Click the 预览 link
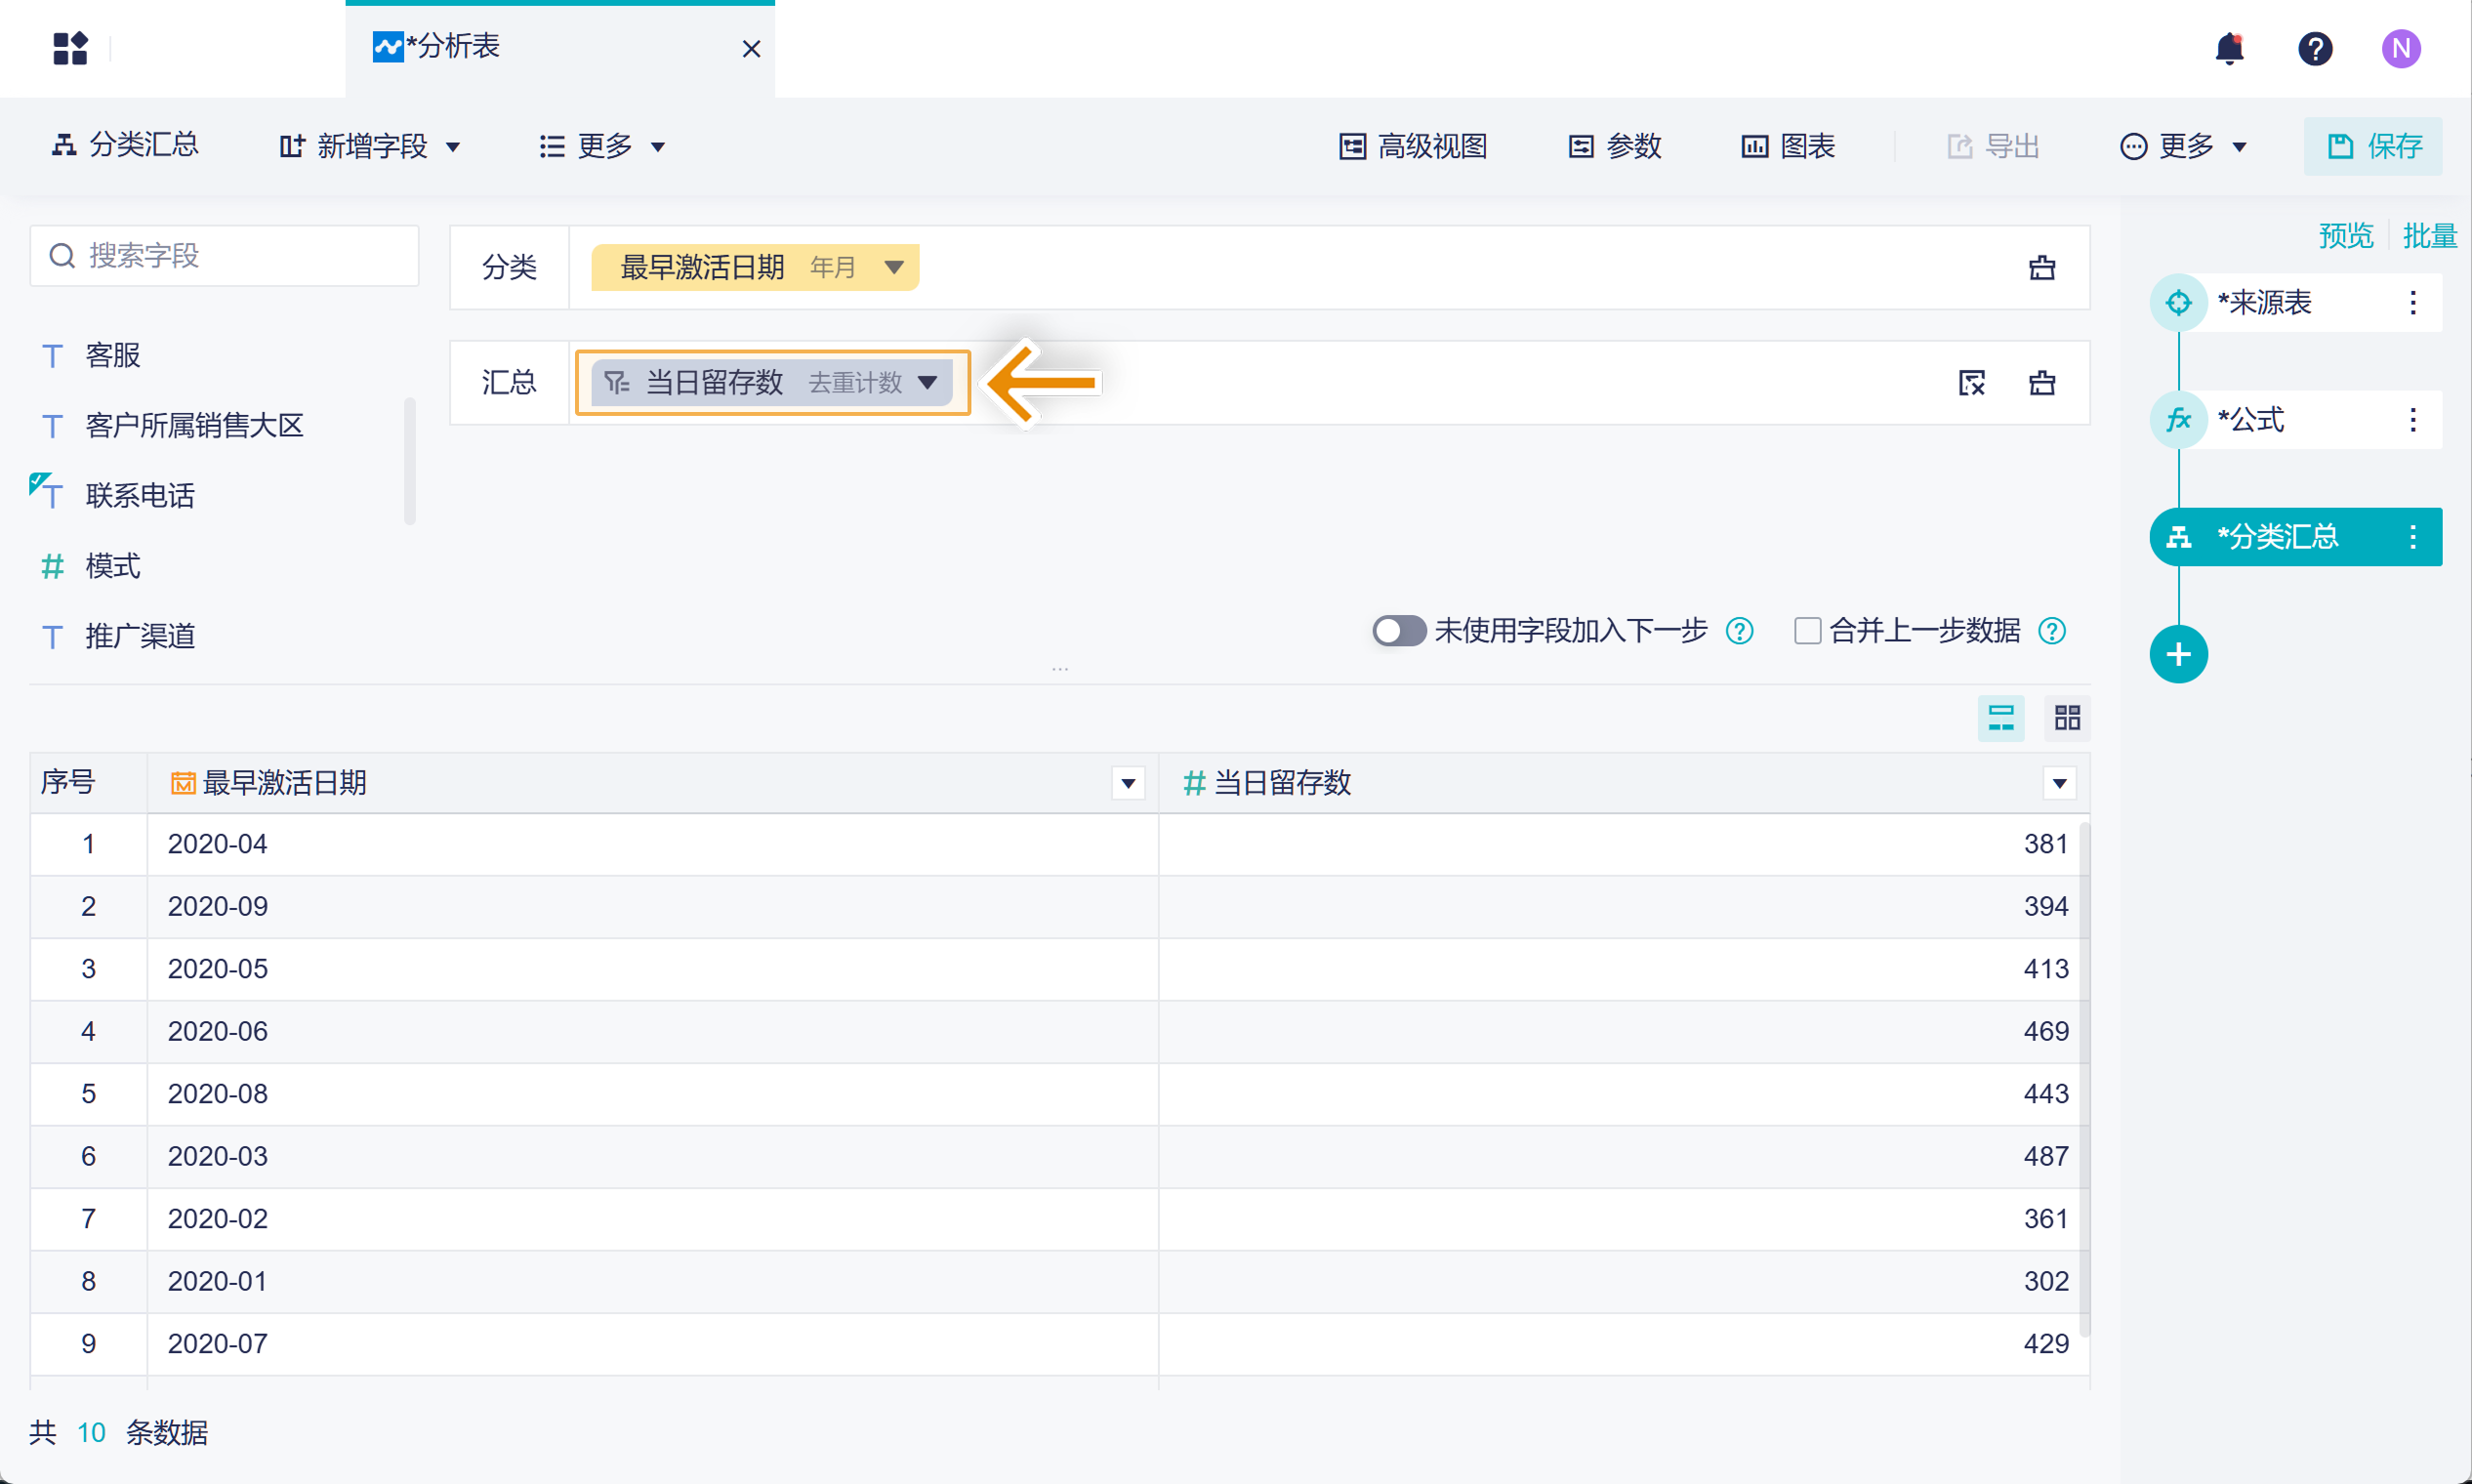 2345,236
